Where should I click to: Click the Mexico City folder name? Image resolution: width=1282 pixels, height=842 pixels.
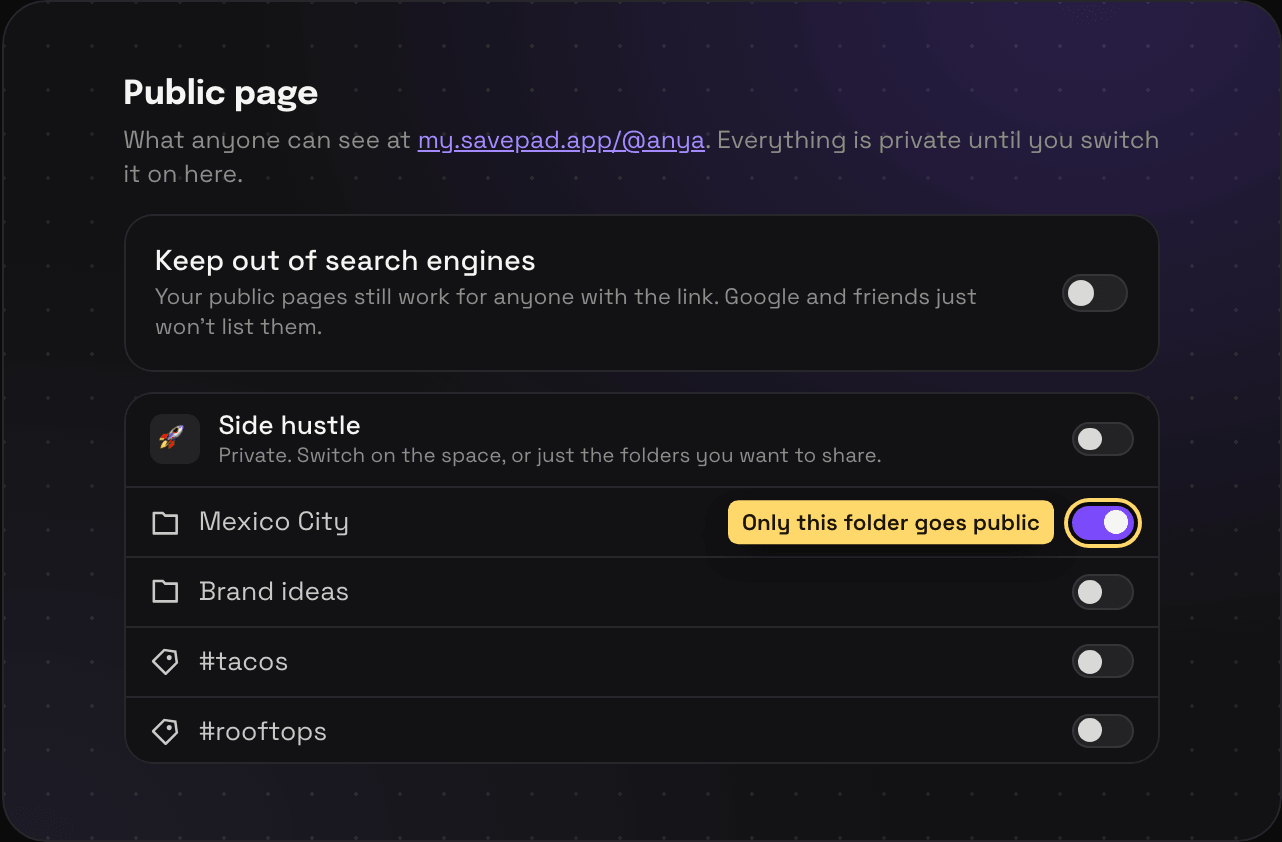pyautogui.click(x=274, y=522)
